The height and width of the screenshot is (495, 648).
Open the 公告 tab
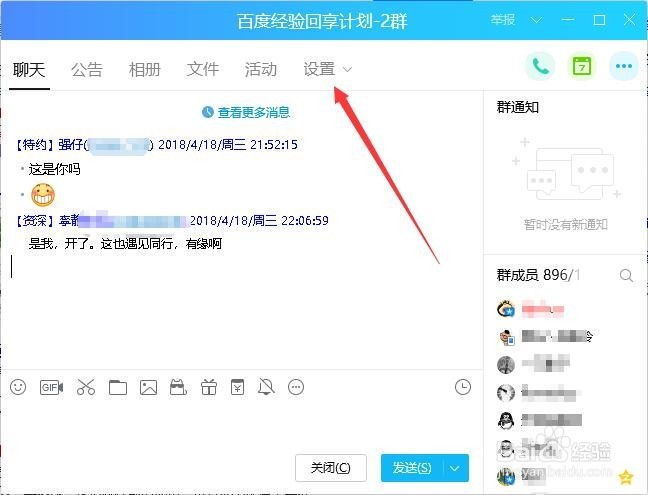[x=87, y=69]
